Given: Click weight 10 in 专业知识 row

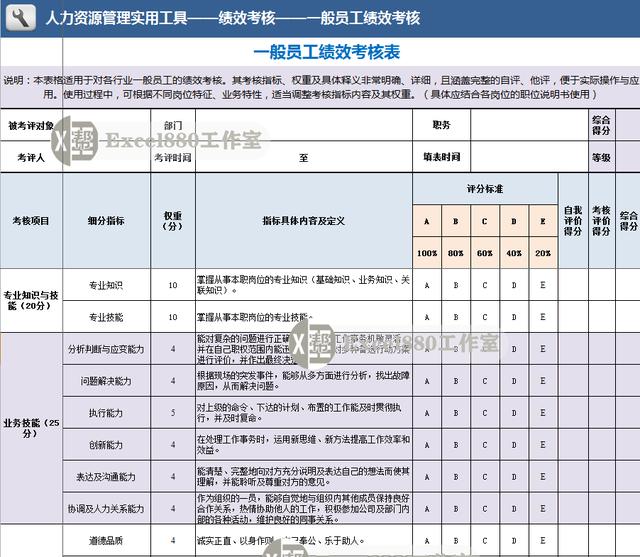Looking at the screenshot, I should pos(173,285).
